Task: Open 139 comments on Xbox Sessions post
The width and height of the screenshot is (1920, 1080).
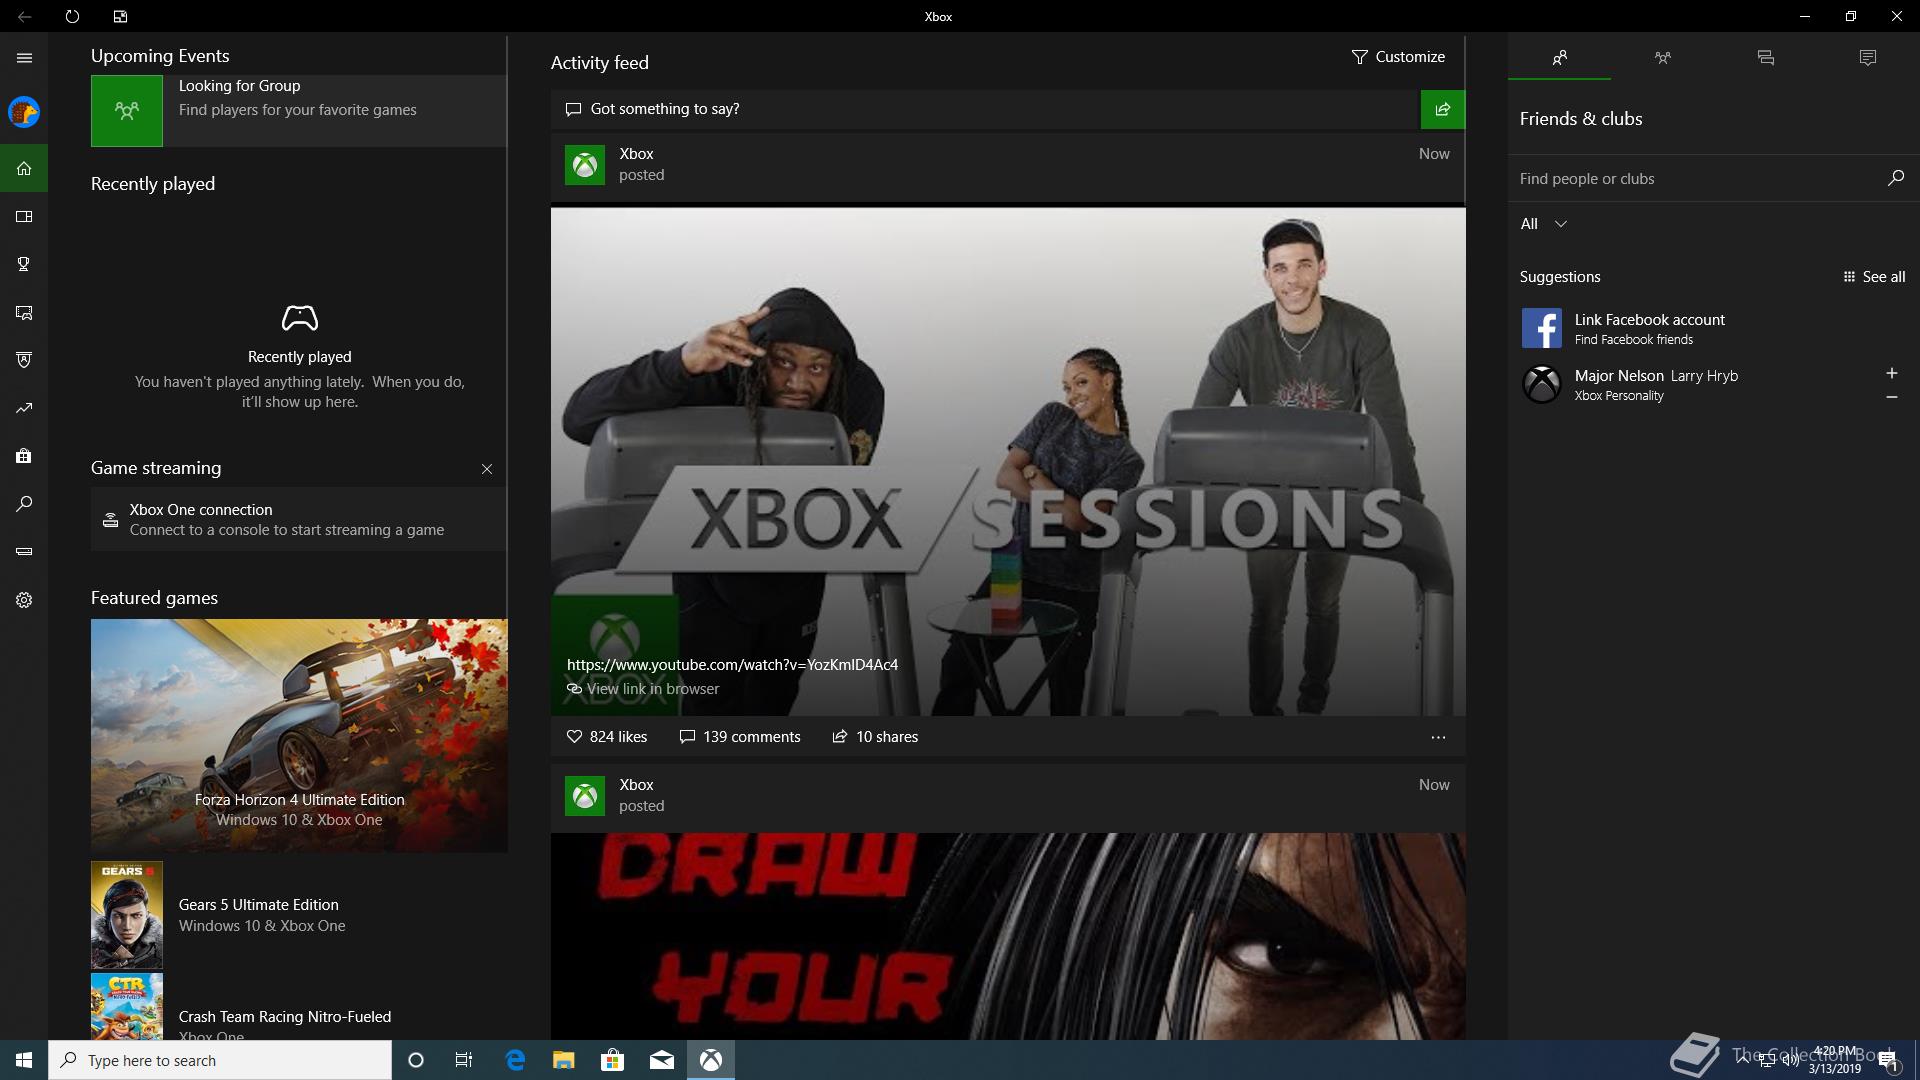Action: point(740,737)
